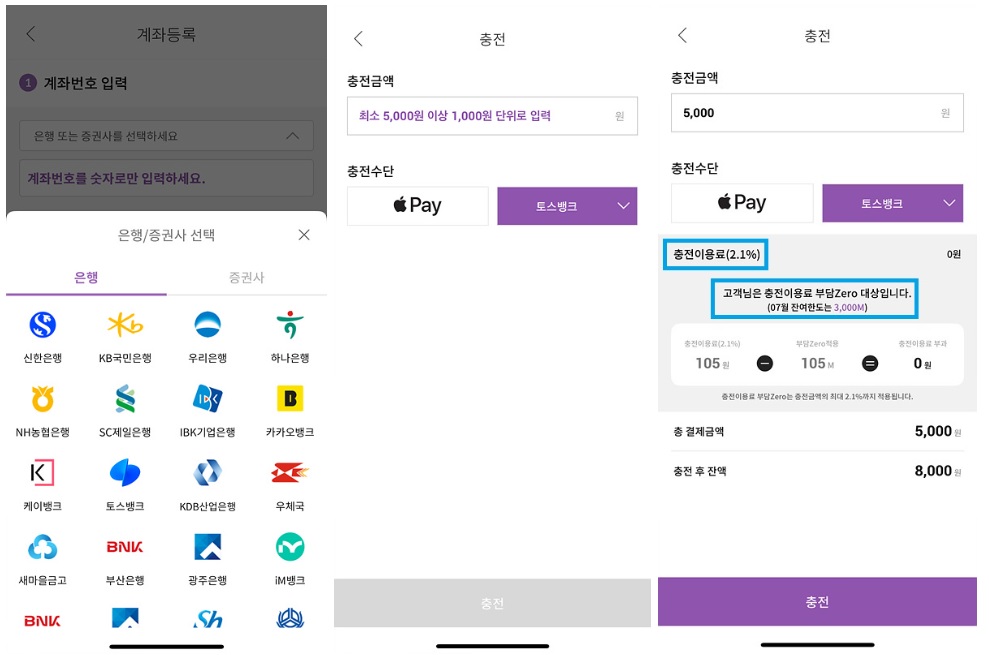989x655 pixels.
Task: Select SC제일은행 bank icon
Action: click(x=125, y=399)
